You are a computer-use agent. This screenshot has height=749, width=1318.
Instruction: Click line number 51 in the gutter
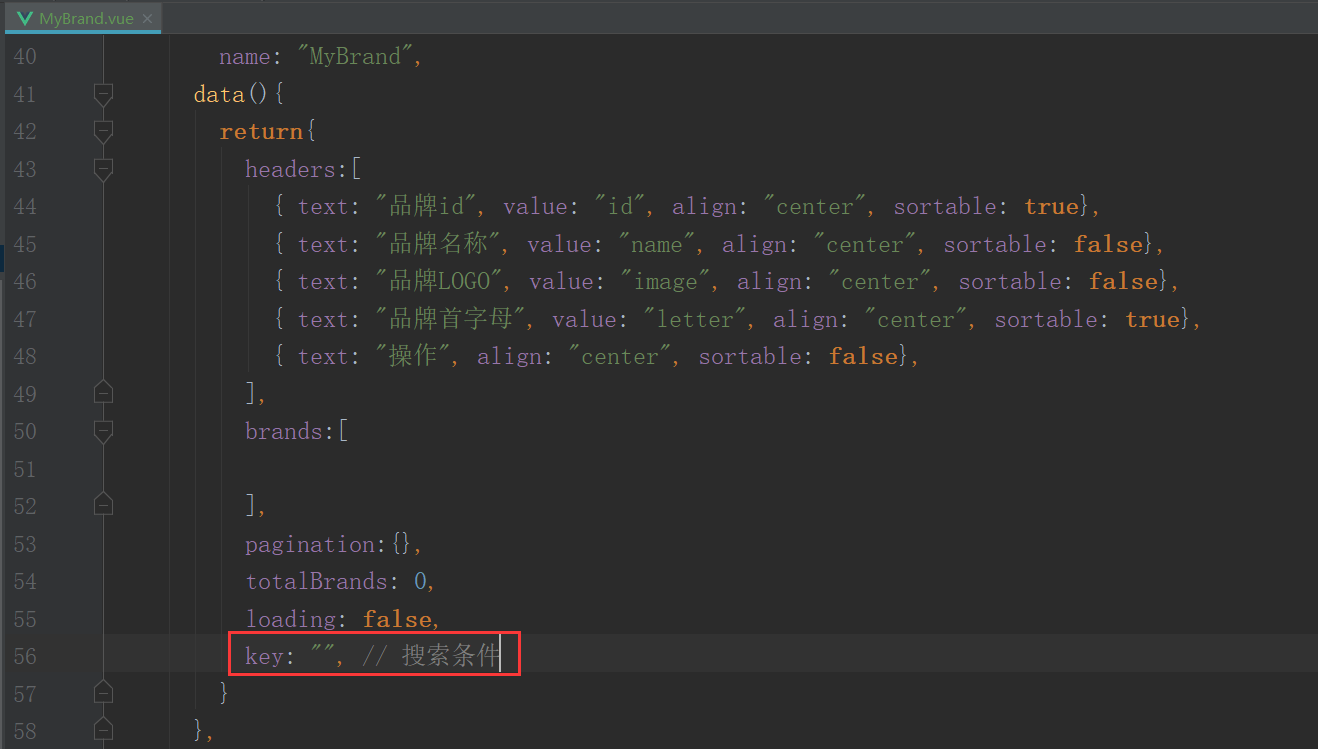[x=25, y=469]
